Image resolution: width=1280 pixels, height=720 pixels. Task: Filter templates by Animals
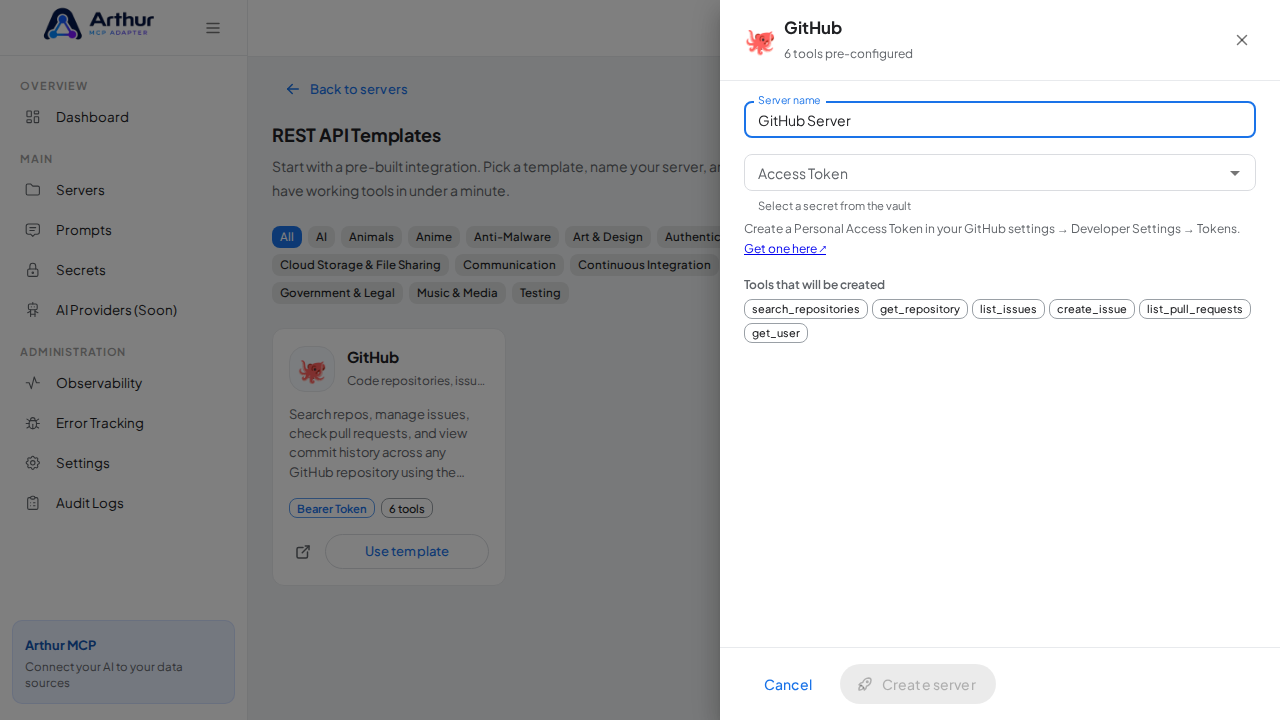pos(371,237)
